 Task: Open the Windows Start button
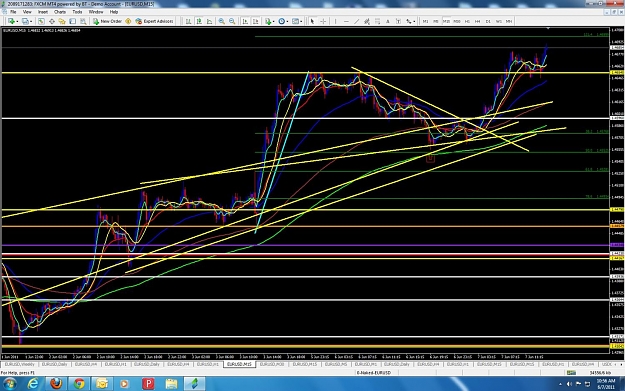[10, 384]
